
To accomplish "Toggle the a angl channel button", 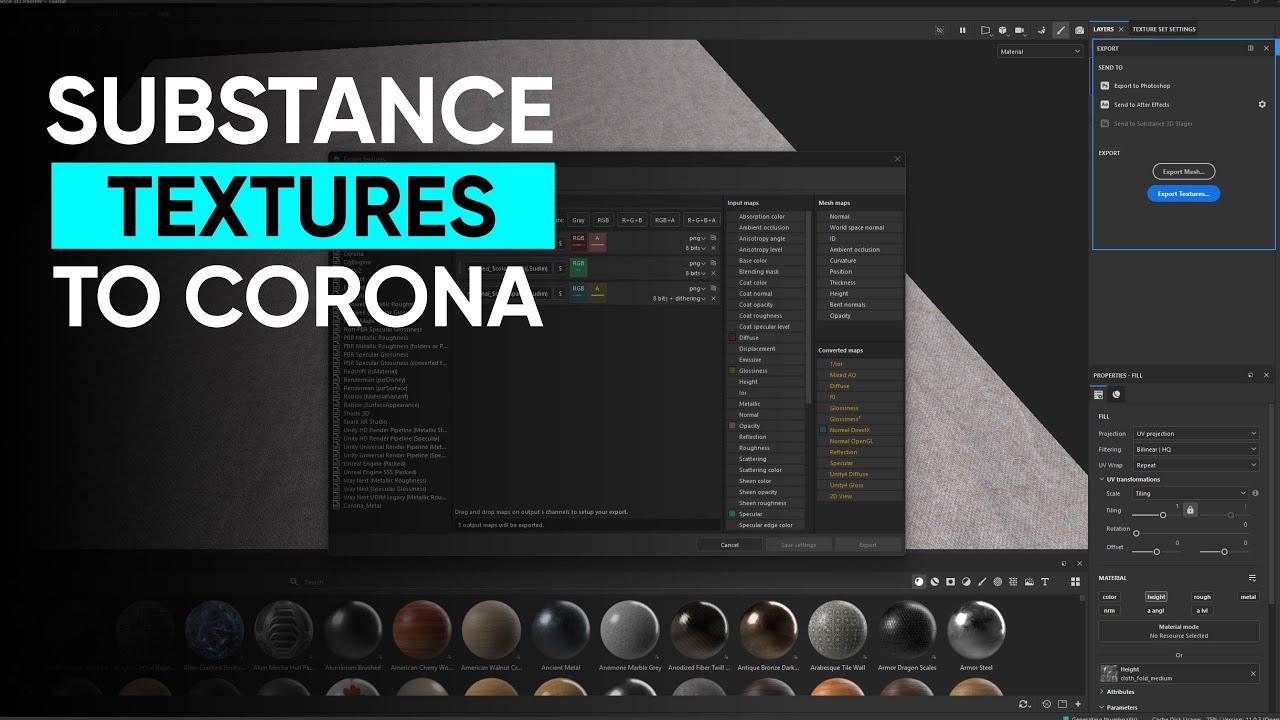I will click(1156, 610).
